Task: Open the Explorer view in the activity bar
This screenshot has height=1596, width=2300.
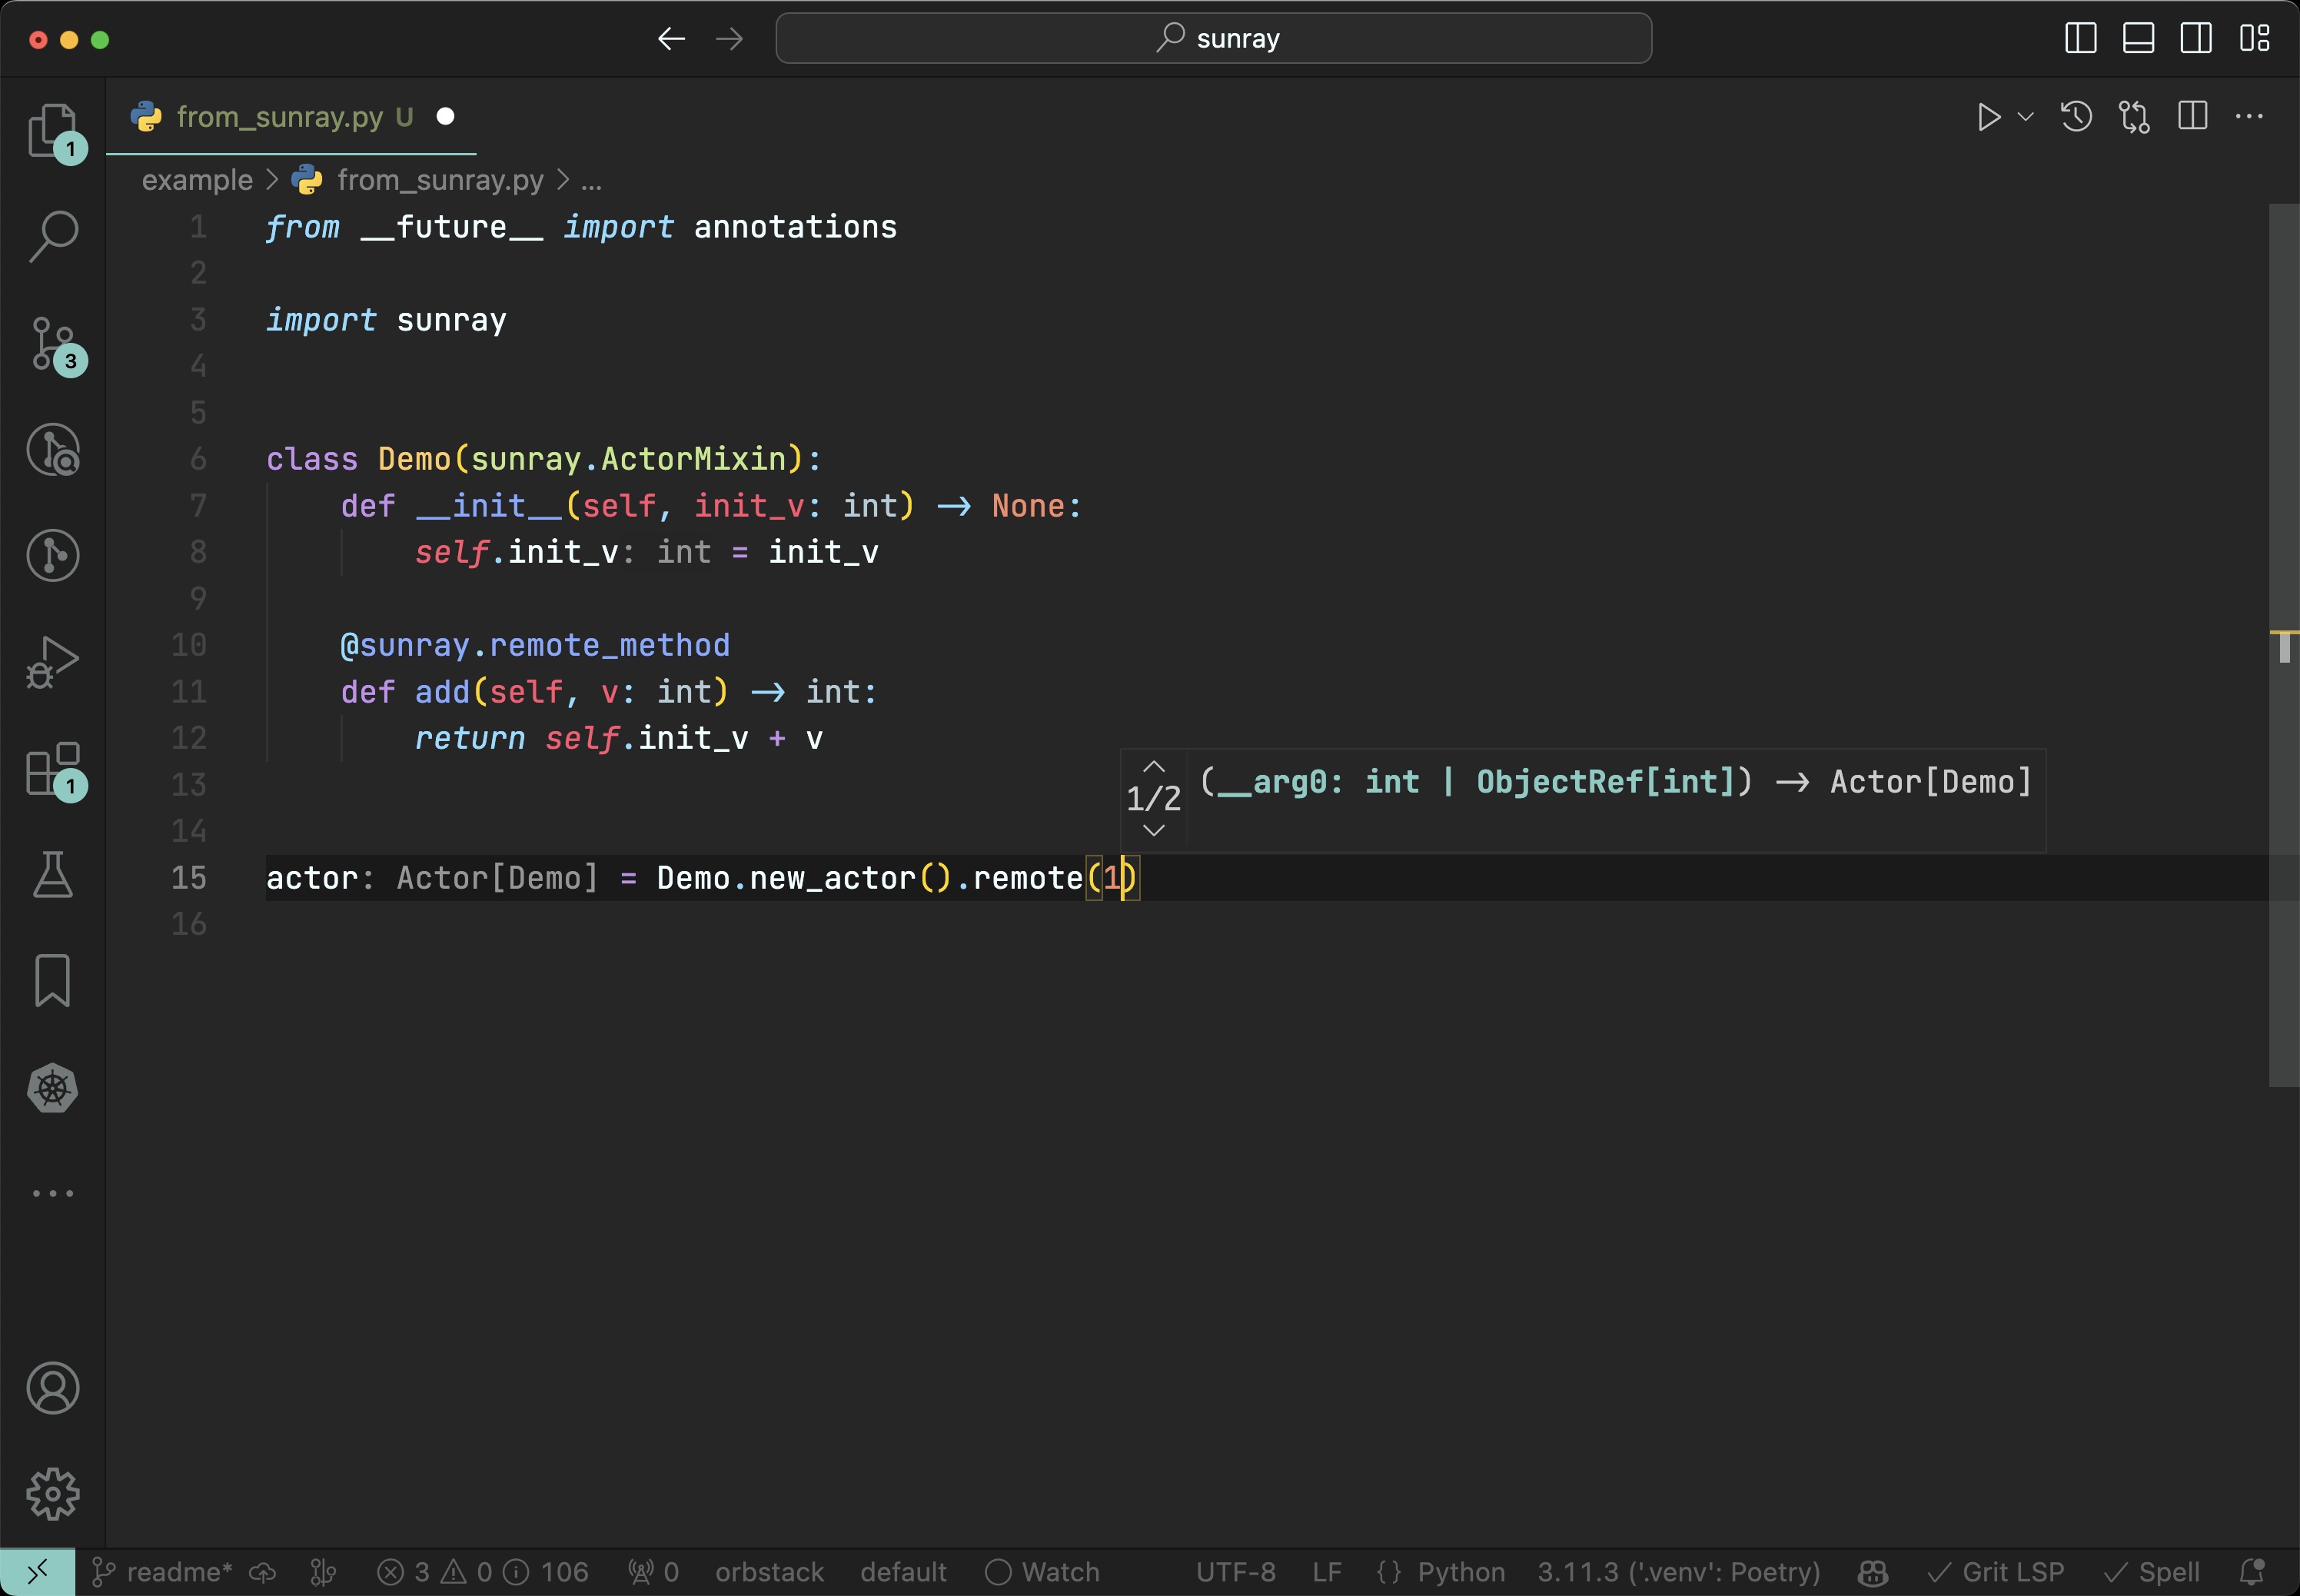Action: click(52, 131)
